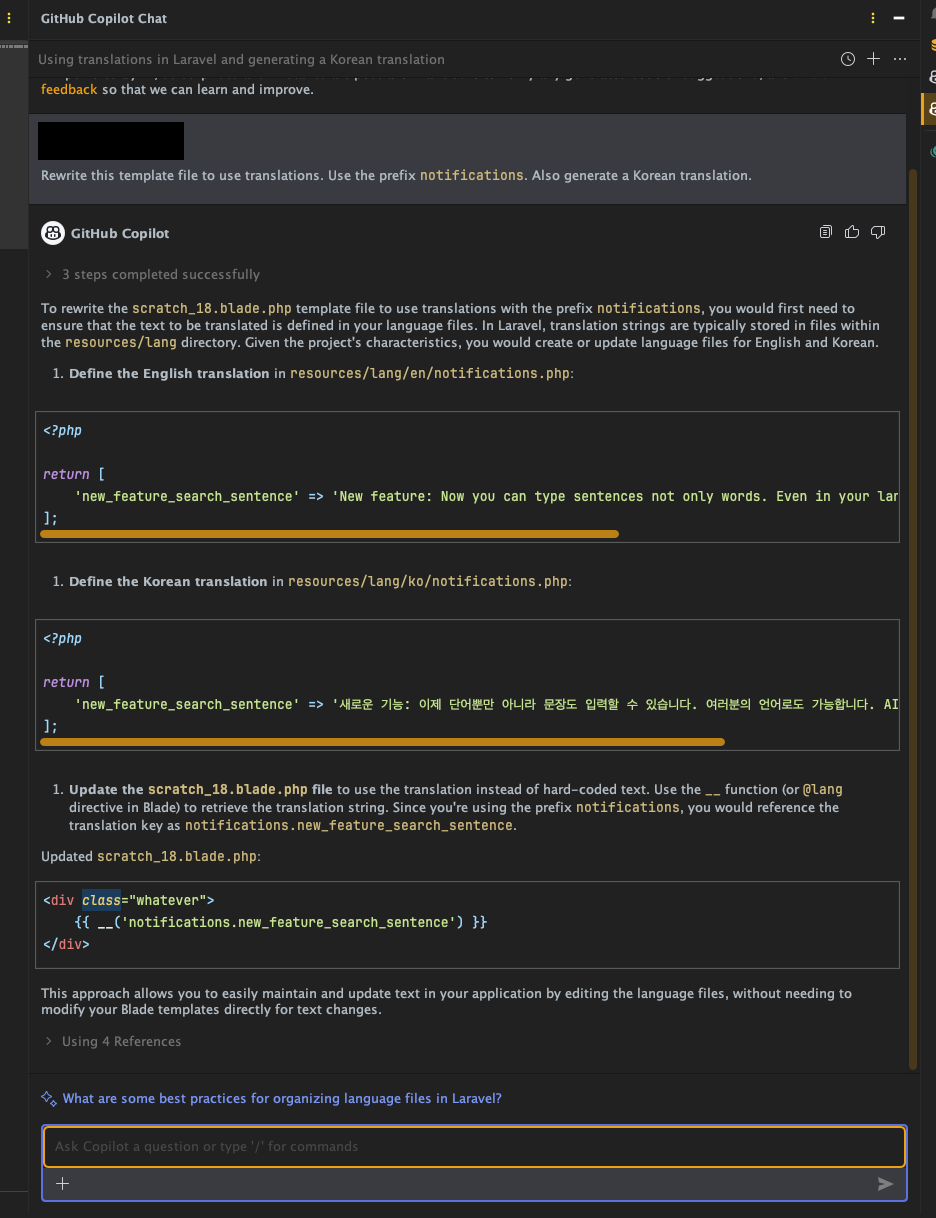Open the chat history clock icon
This screenshot has height=1218, width=936.
pos(848,59)
